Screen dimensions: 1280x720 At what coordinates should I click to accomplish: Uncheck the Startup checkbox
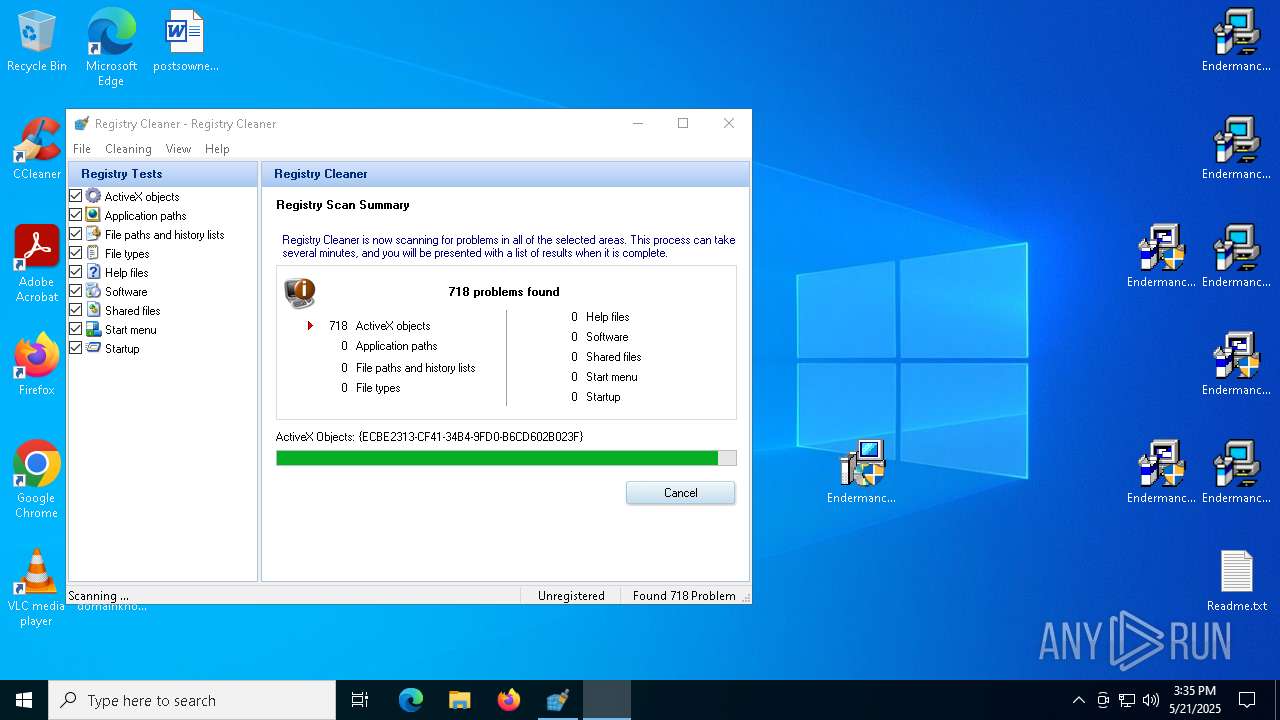pyautogui.click(x=75, y=348)
